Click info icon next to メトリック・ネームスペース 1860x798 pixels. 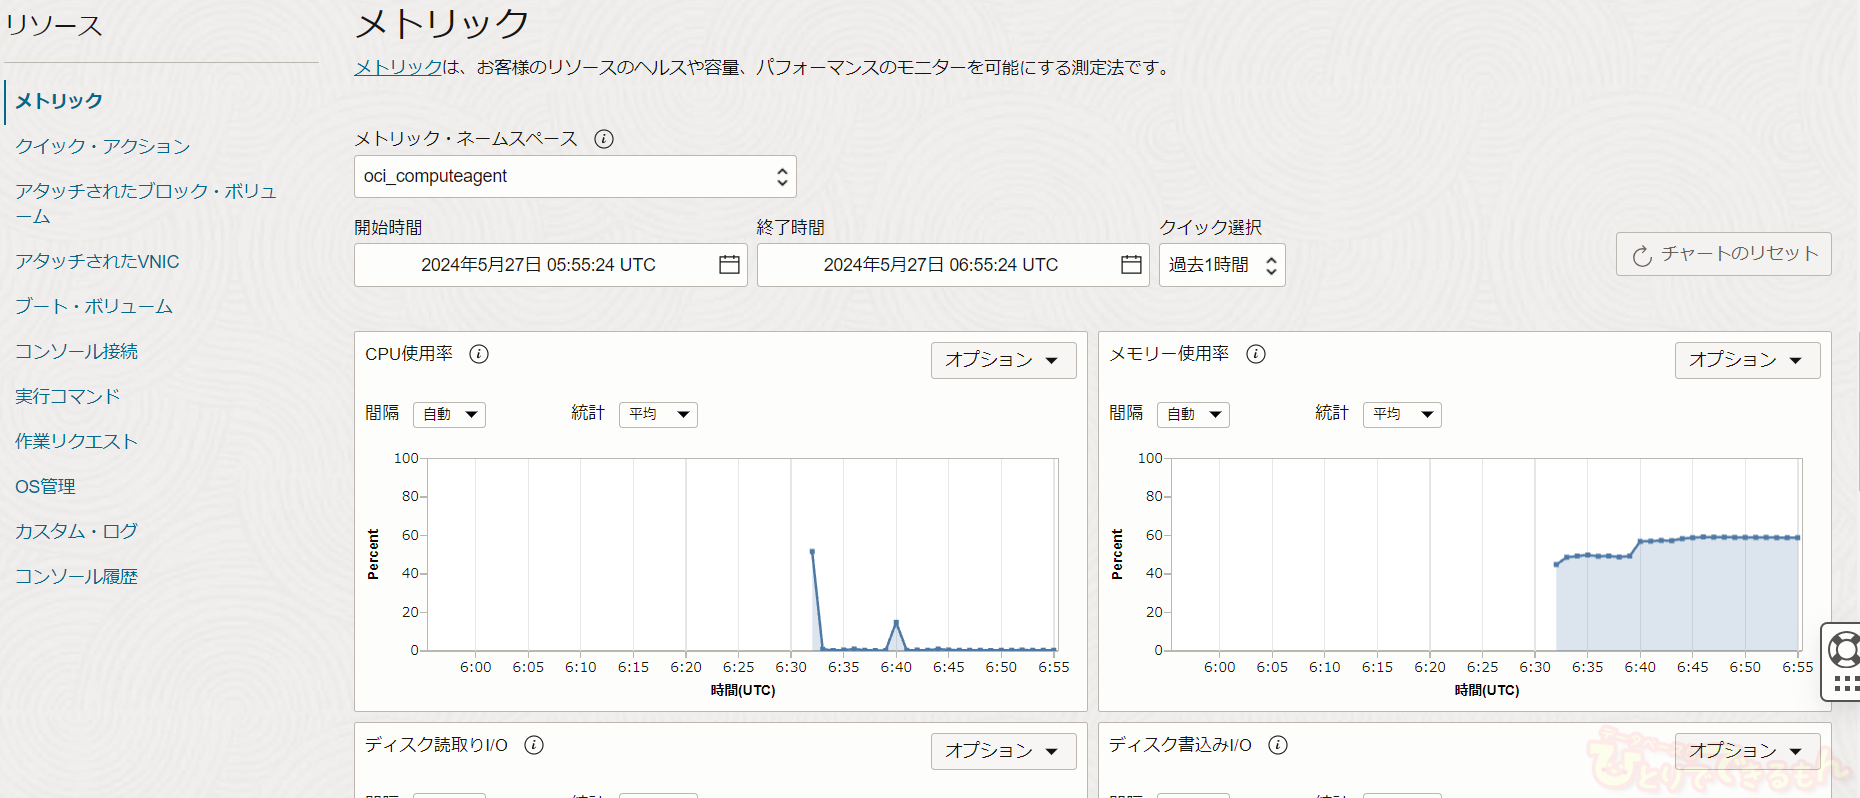604,139
